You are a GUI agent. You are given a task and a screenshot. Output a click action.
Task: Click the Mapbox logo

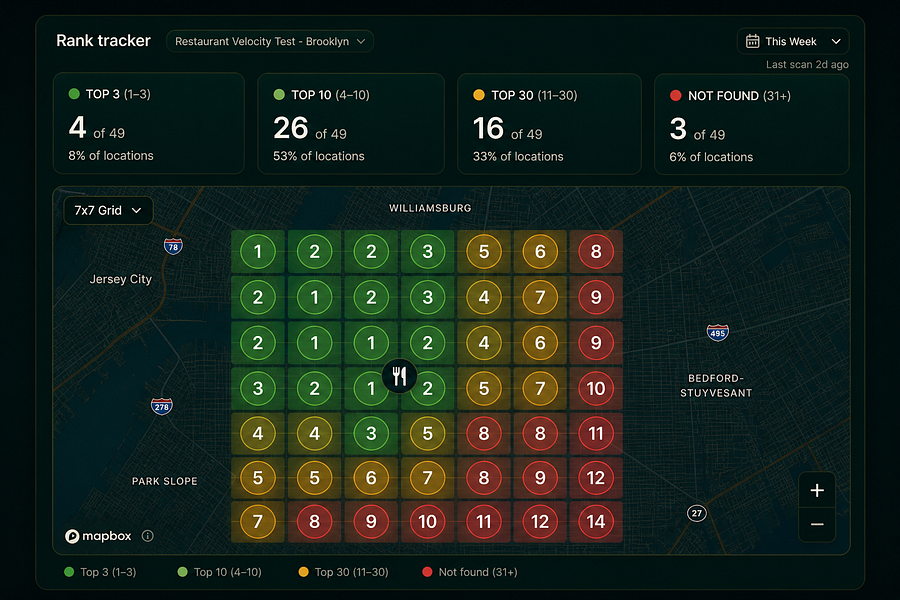click(98, 536)
